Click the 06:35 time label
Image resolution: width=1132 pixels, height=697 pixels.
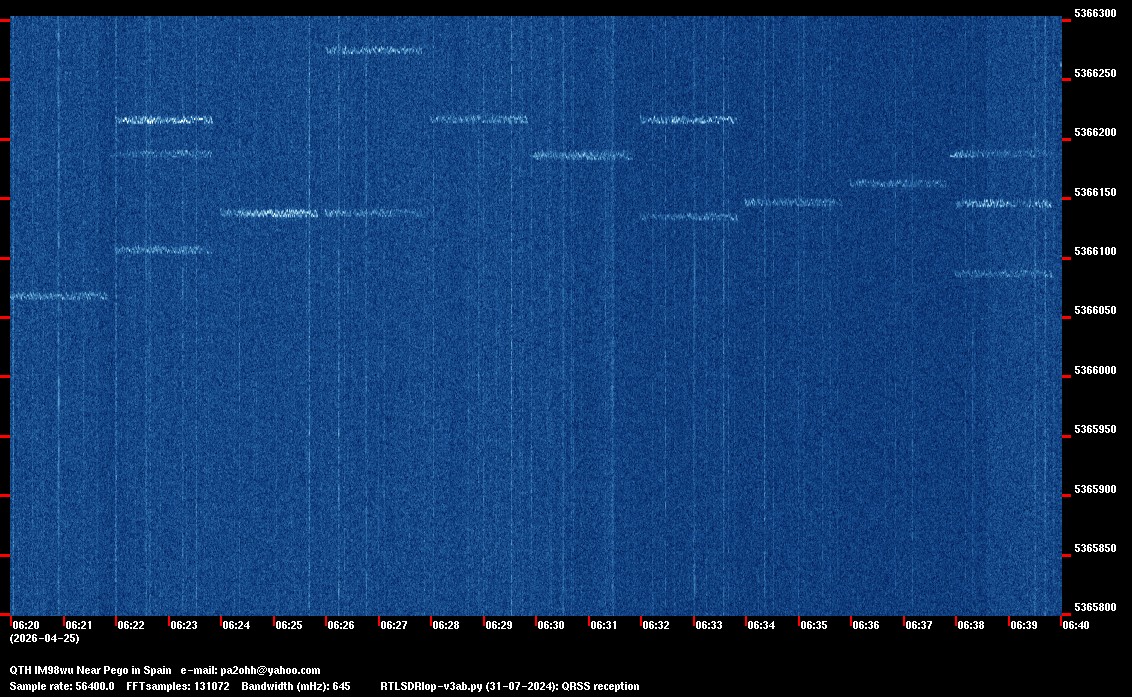click(x=814, y=625)
